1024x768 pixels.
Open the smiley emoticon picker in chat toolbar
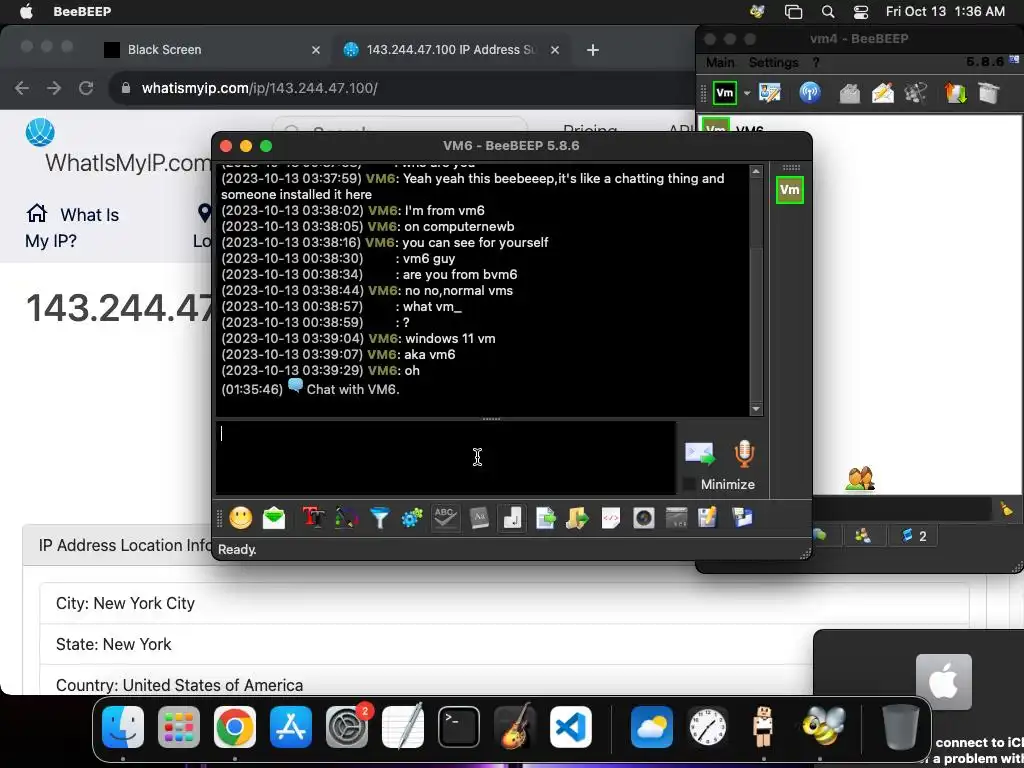coord(240,519)
